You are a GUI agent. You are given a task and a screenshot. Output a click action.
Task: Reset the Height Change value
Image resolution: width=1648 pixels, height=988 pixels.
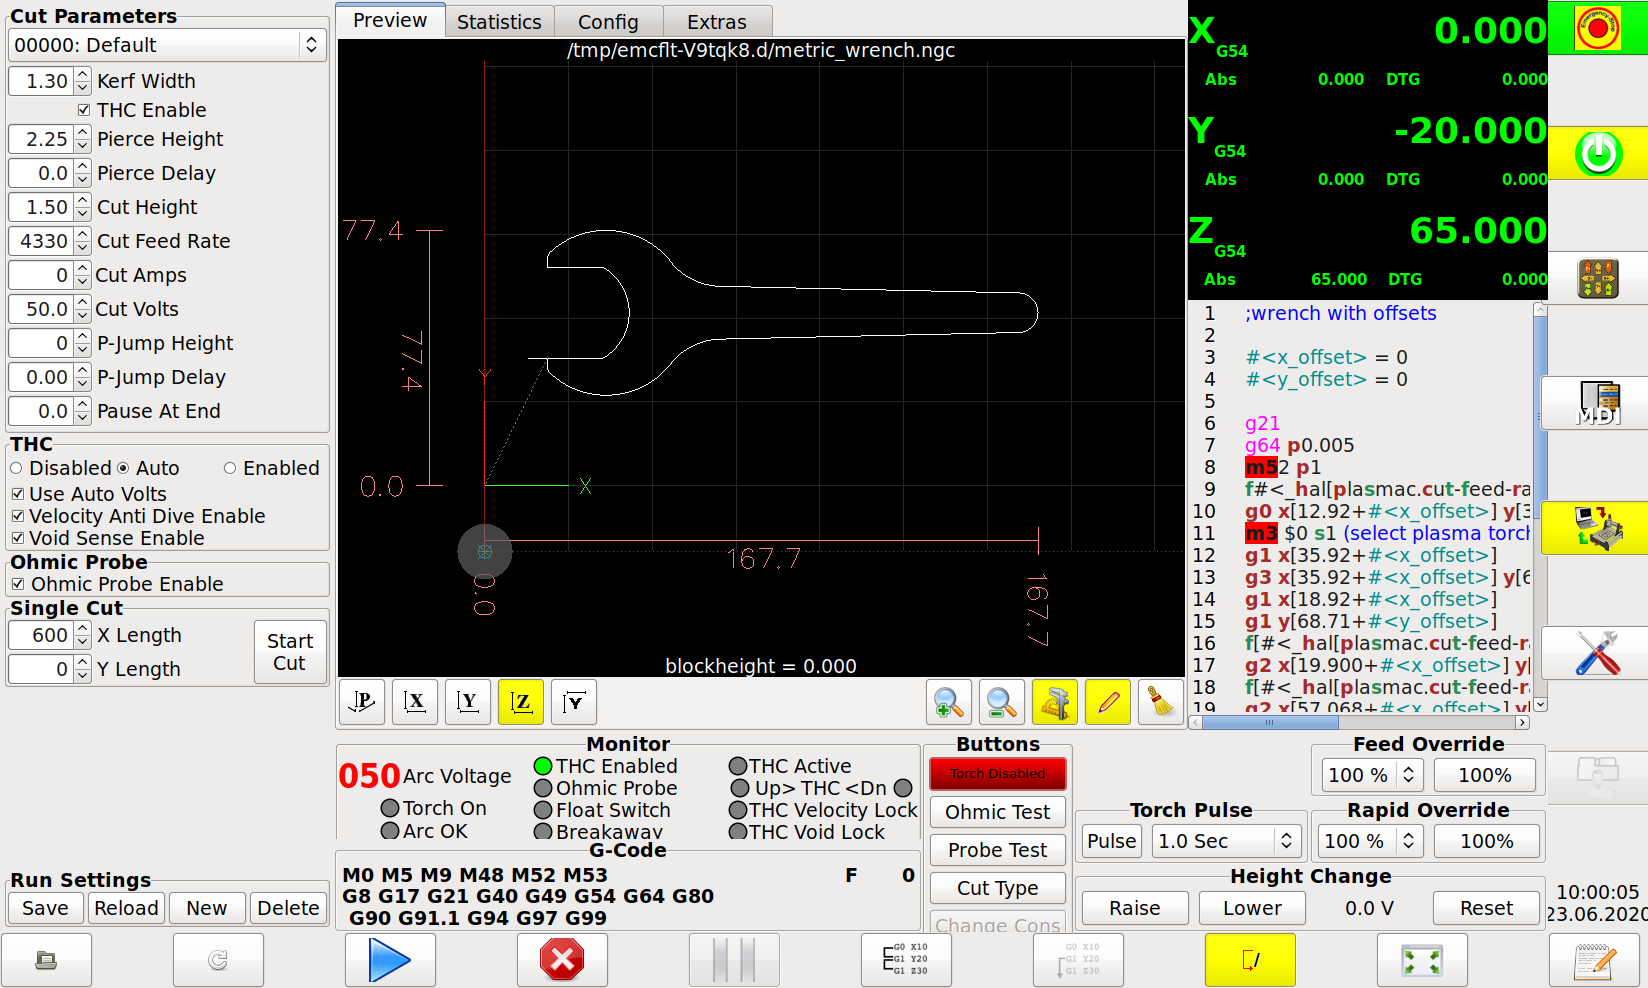point(1486,908)
